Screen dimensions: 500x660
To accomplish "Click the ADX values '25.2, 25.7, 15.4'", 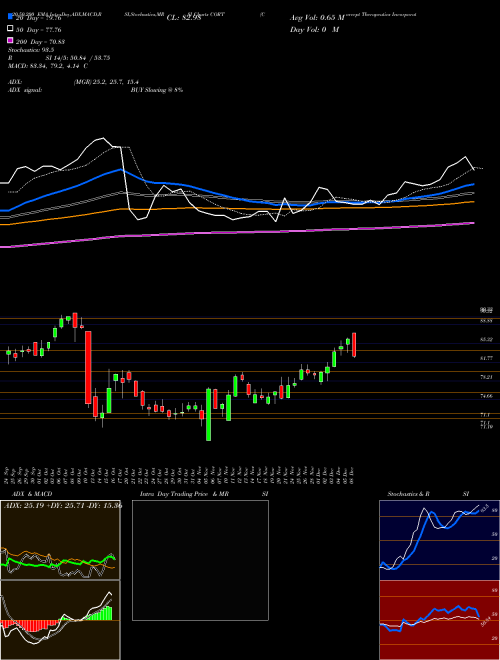I will pos(116,82).
